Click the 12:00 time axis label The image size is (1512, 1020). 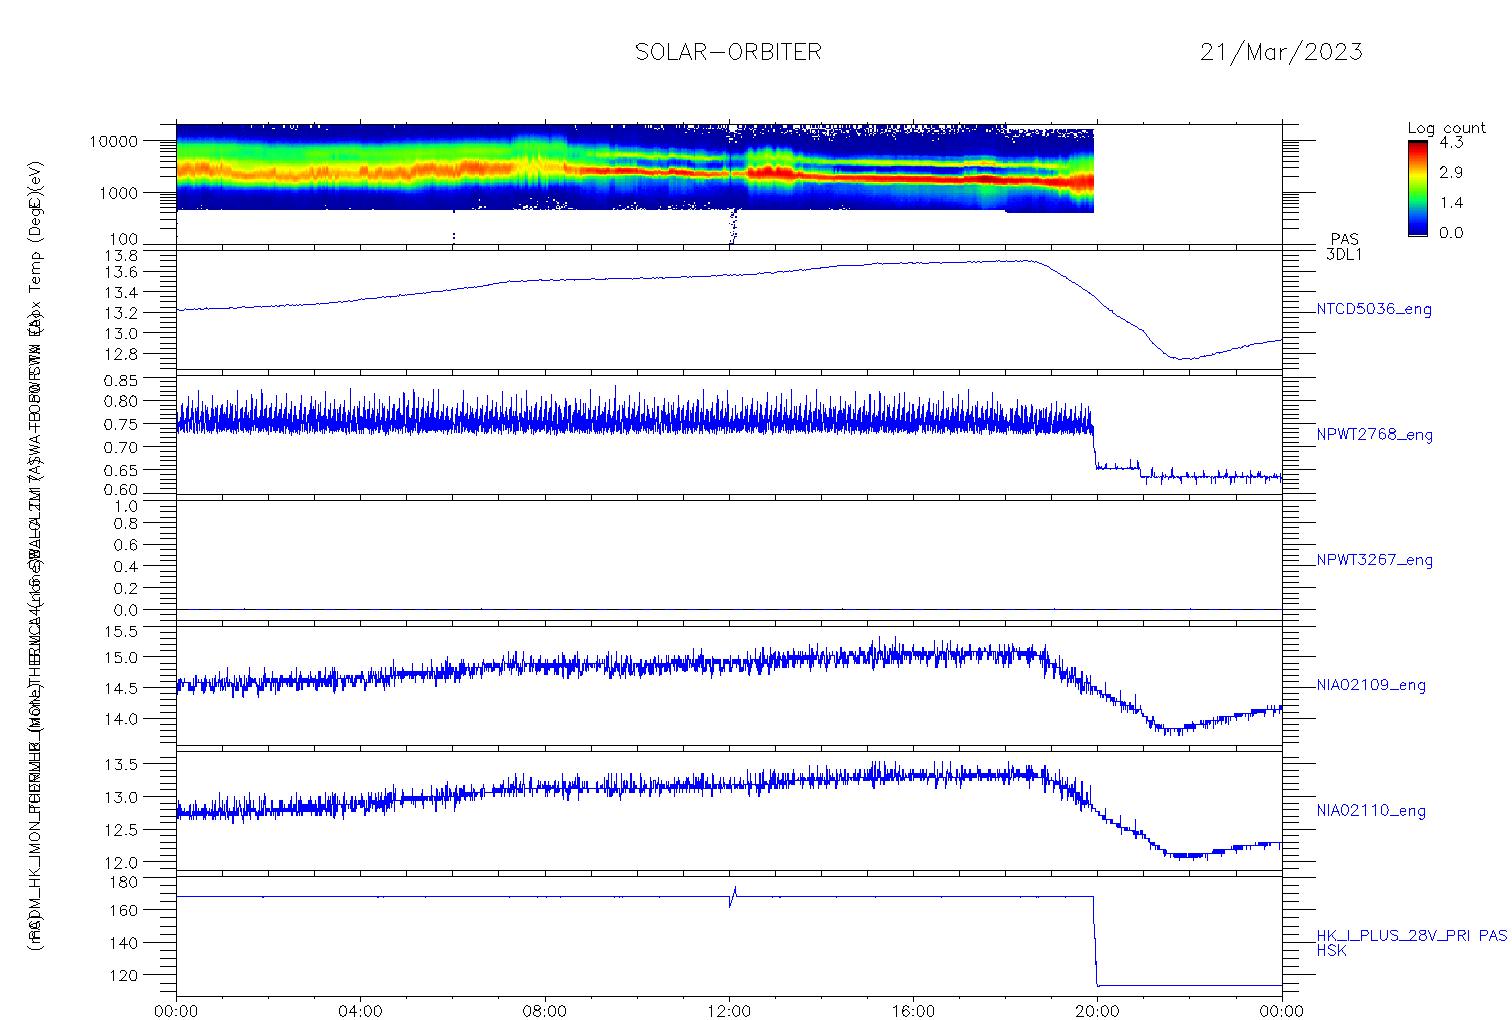click(x=728, y=1011)
